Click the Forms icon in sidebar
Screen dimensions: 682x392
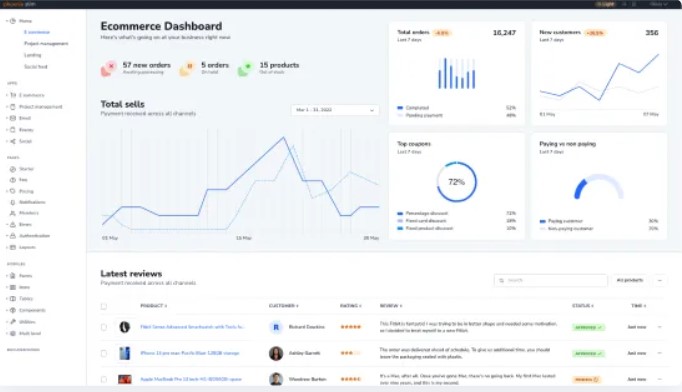coord(13,276)
